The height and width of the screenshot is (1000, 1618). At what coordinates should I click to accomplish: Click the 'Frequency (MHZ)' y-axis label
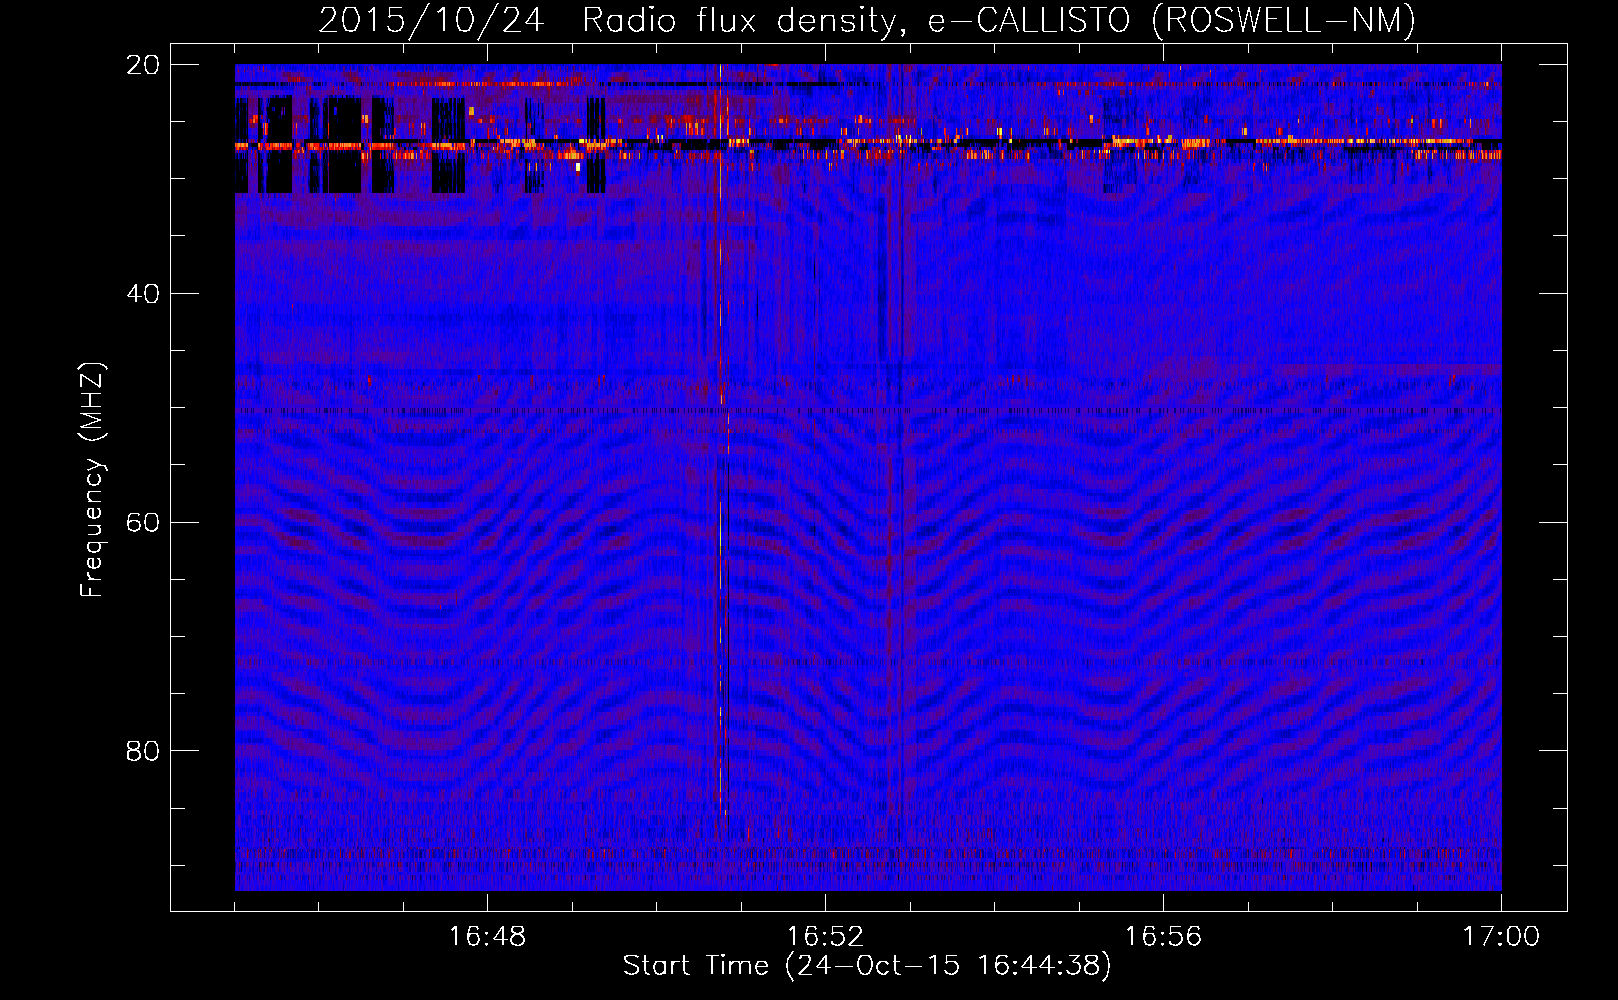[92, 480]
